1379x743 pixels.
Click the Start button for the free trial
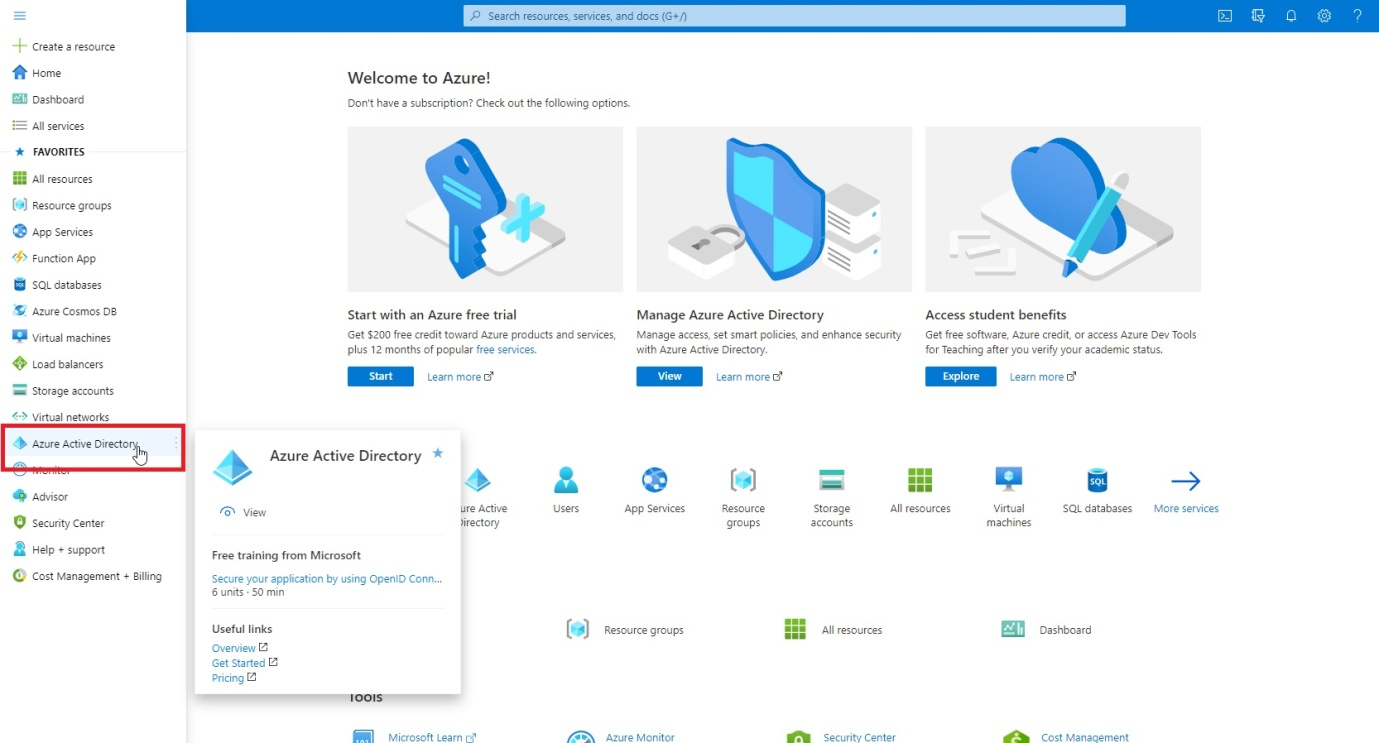pos(381,376)
